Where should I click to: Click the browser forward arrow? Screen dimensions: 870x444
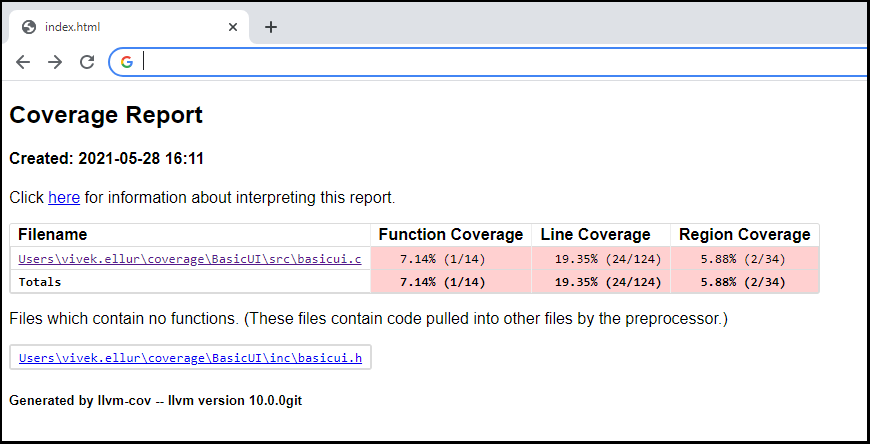point(55,62)
